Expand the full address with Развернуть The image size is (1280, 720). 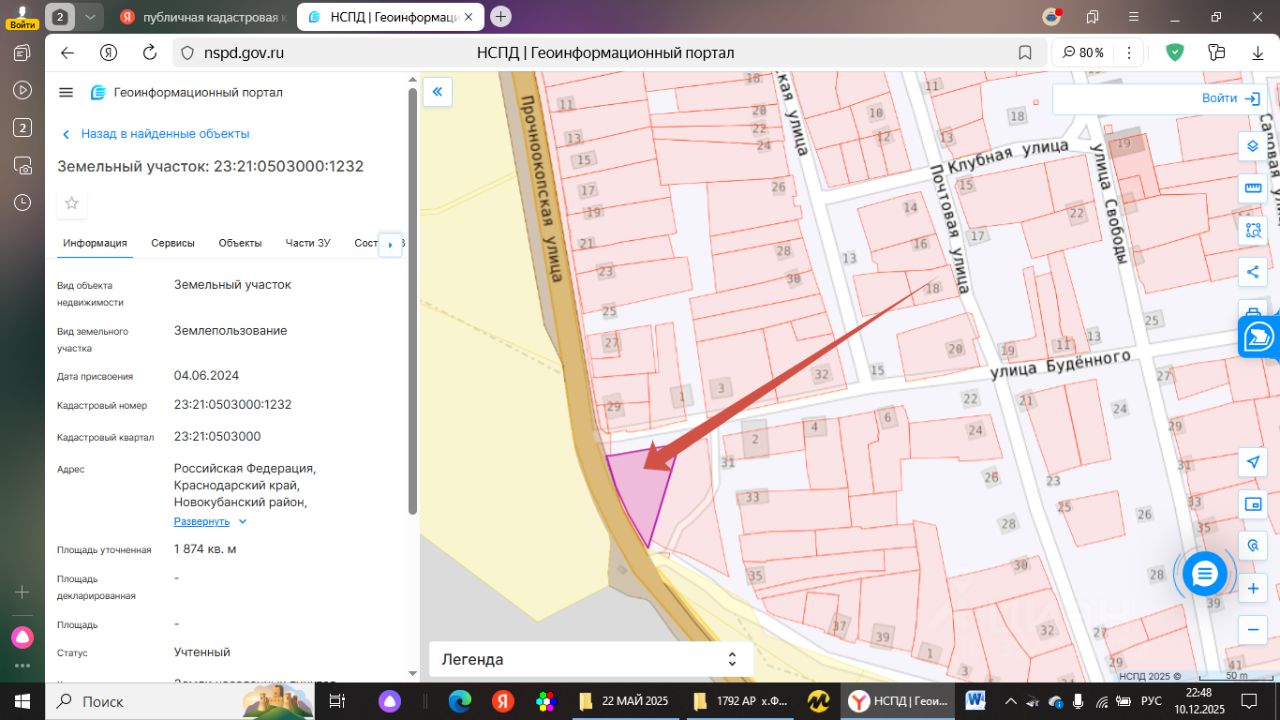[x=211, y=522]
